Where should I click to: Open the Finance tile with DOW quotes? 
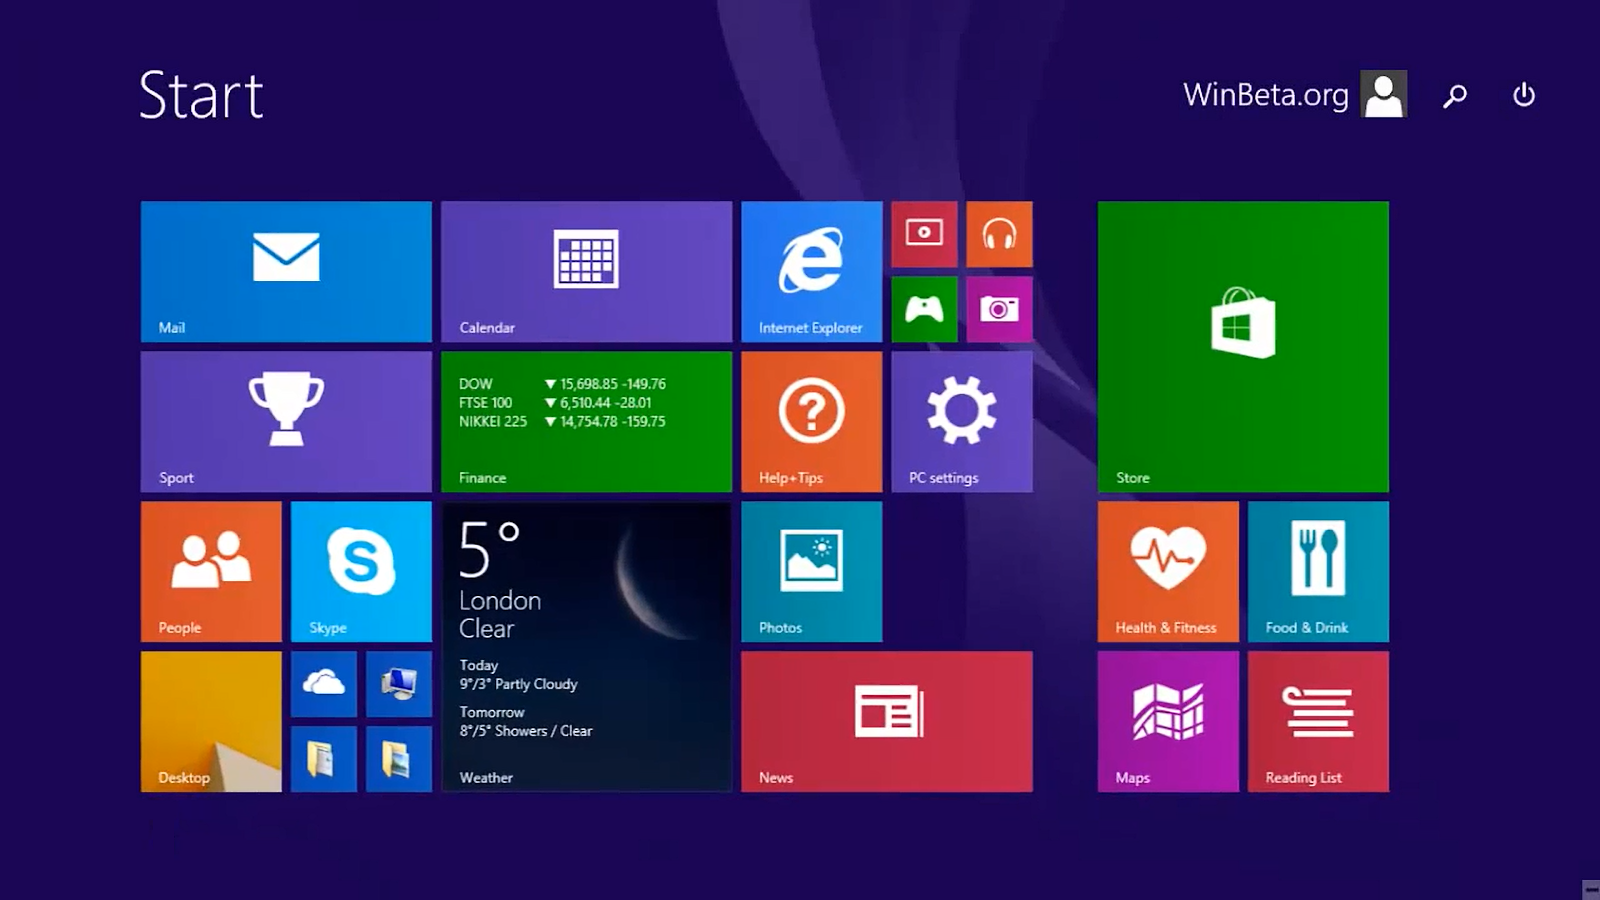click(x=586, y=421)
